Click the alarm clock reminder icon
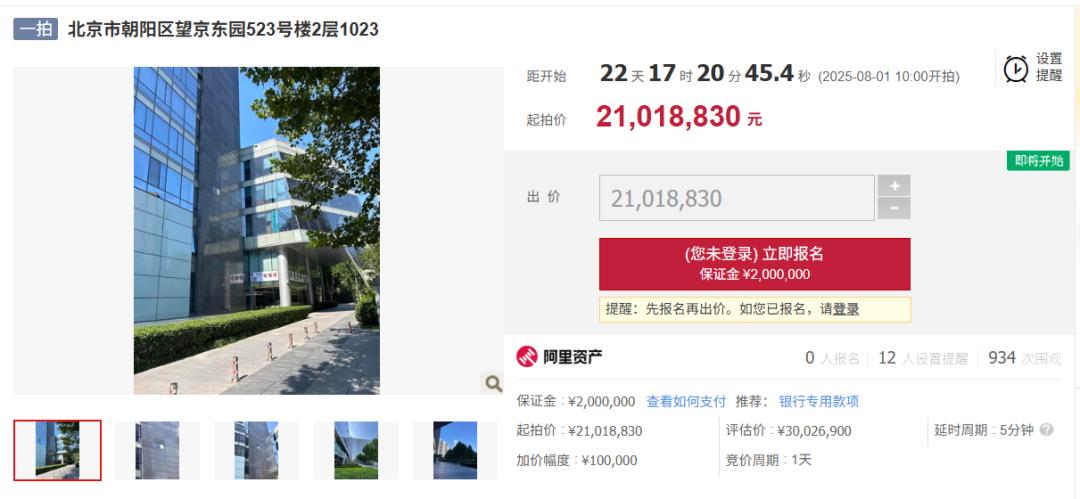Screen dimensions: 1080x499 click(x=1015, y=68)
